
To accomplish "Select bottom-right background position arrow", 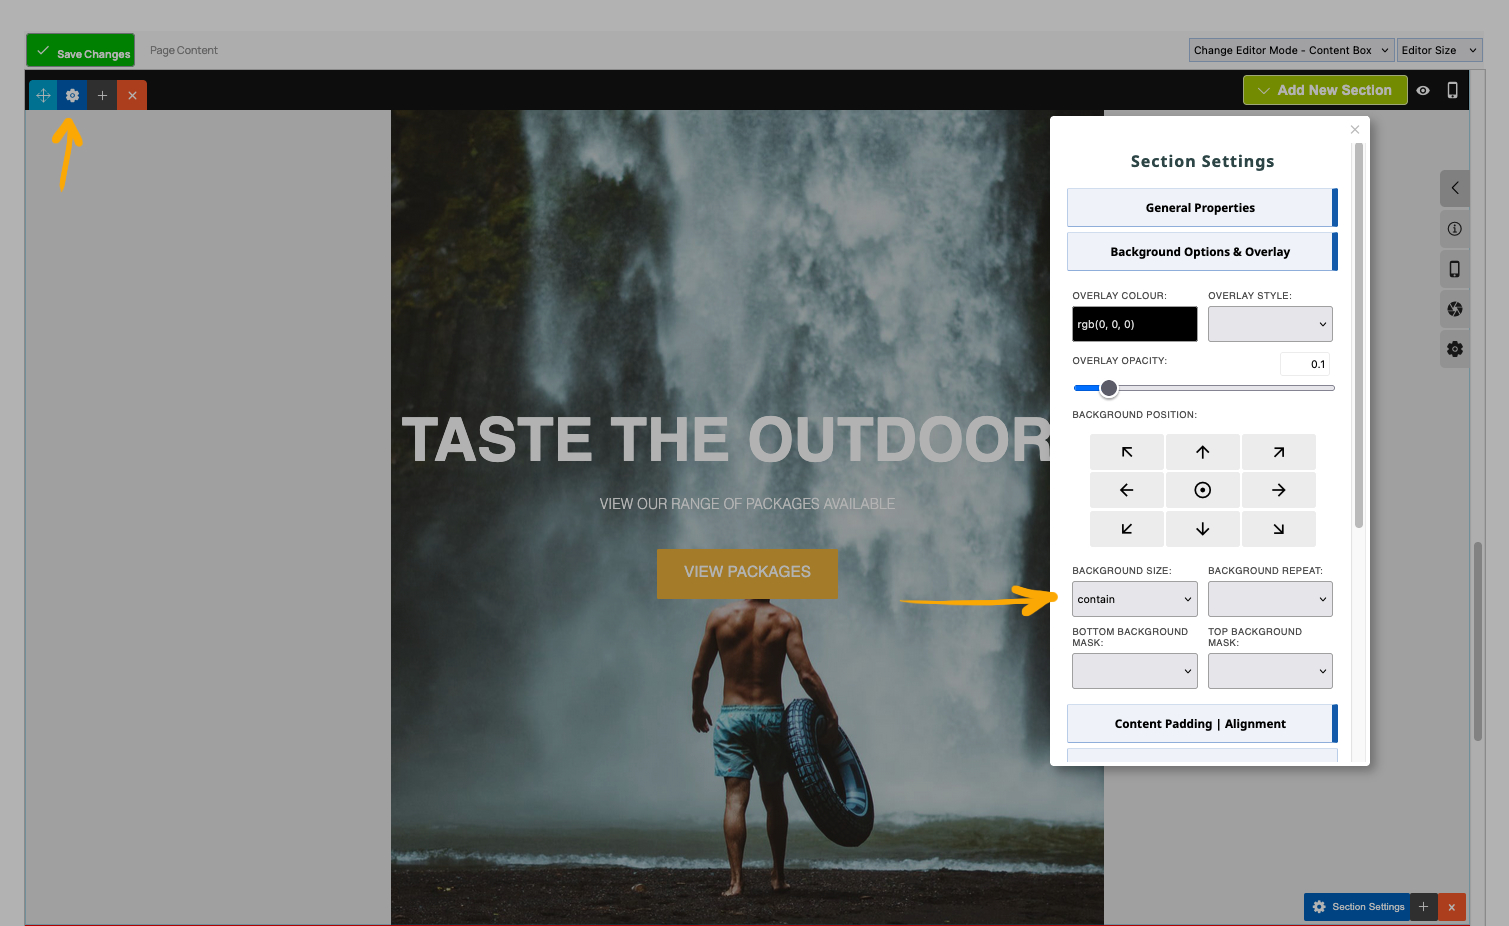I will click(1278, 528).
